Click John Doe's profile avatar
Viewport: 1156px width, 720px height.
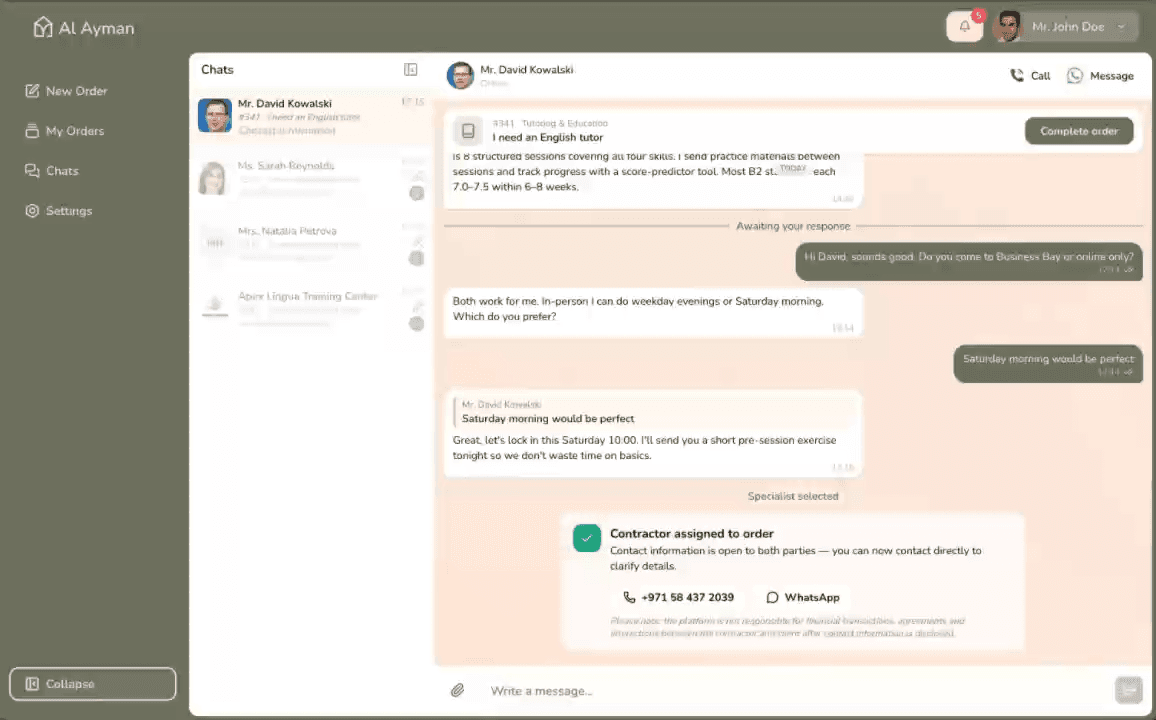point(1008,27)
